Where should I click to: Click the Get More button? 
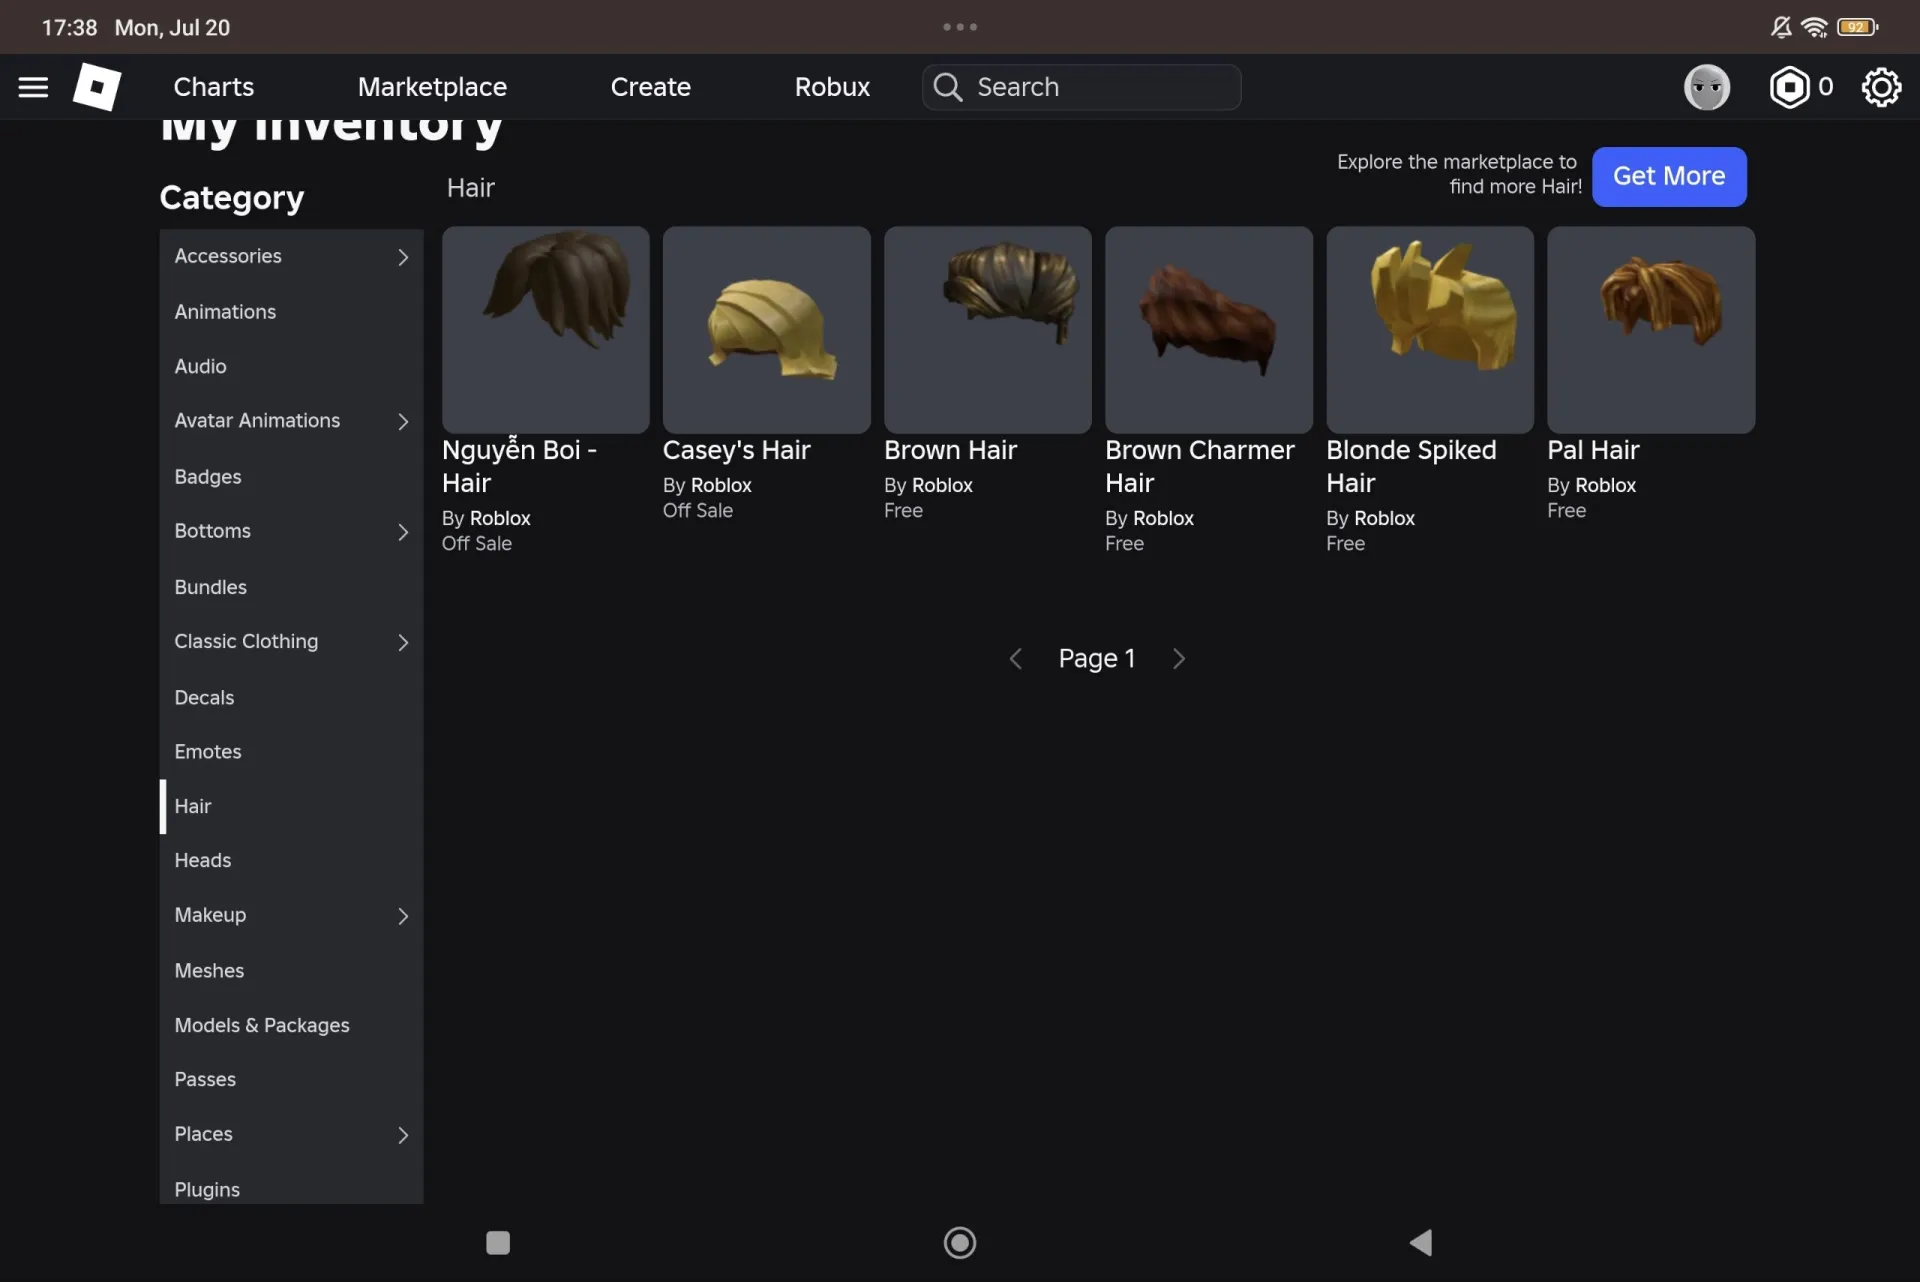point(1669,176)
